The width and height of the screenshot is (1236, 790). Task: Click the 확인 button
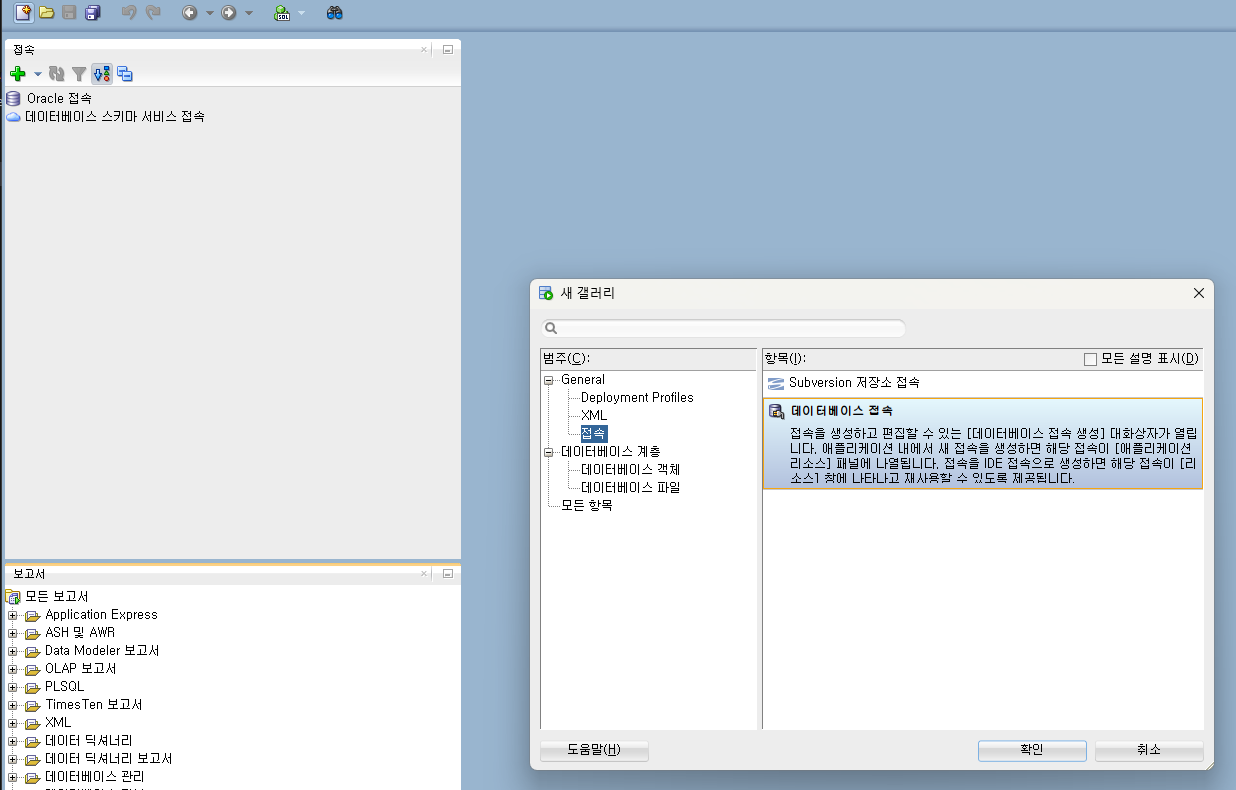point(1032,750)
